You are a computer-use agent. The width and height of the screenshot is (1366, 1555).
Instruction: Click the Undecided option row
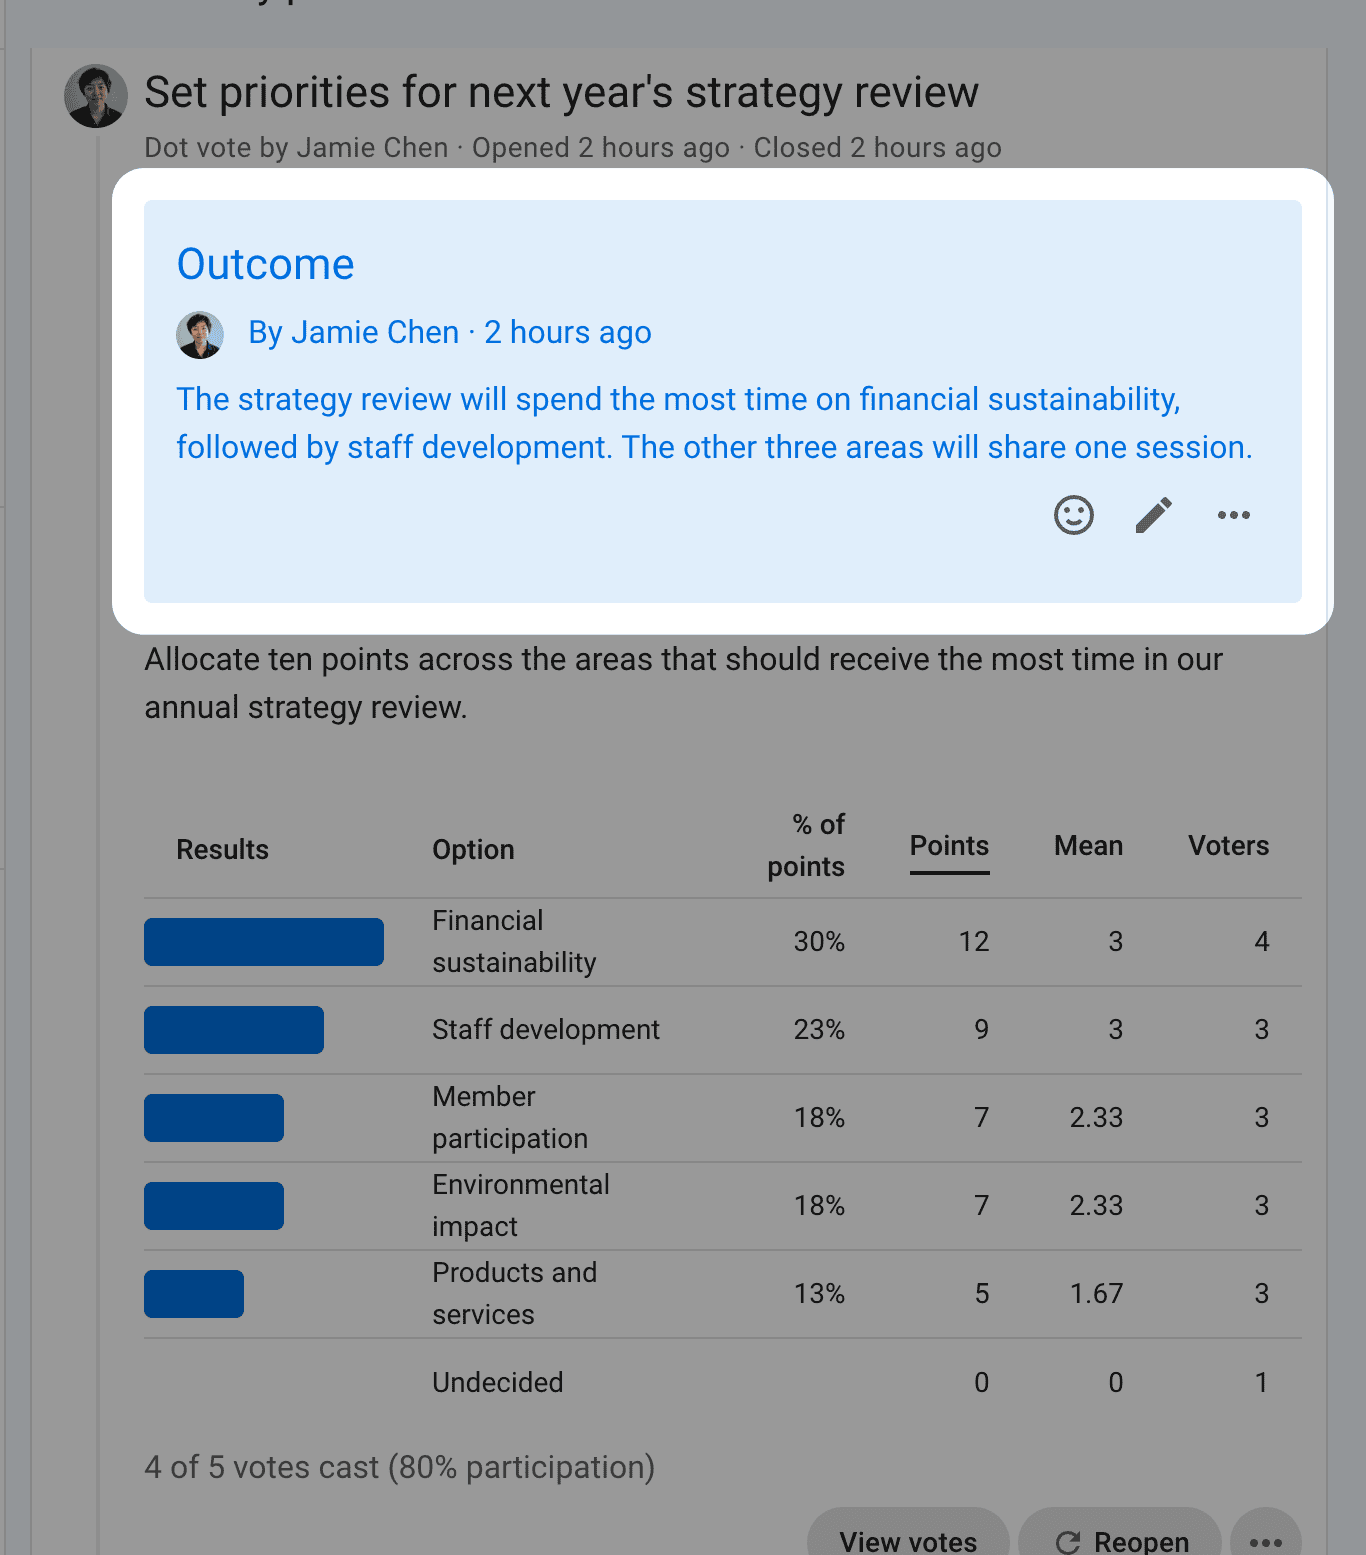click(723, 1382)
